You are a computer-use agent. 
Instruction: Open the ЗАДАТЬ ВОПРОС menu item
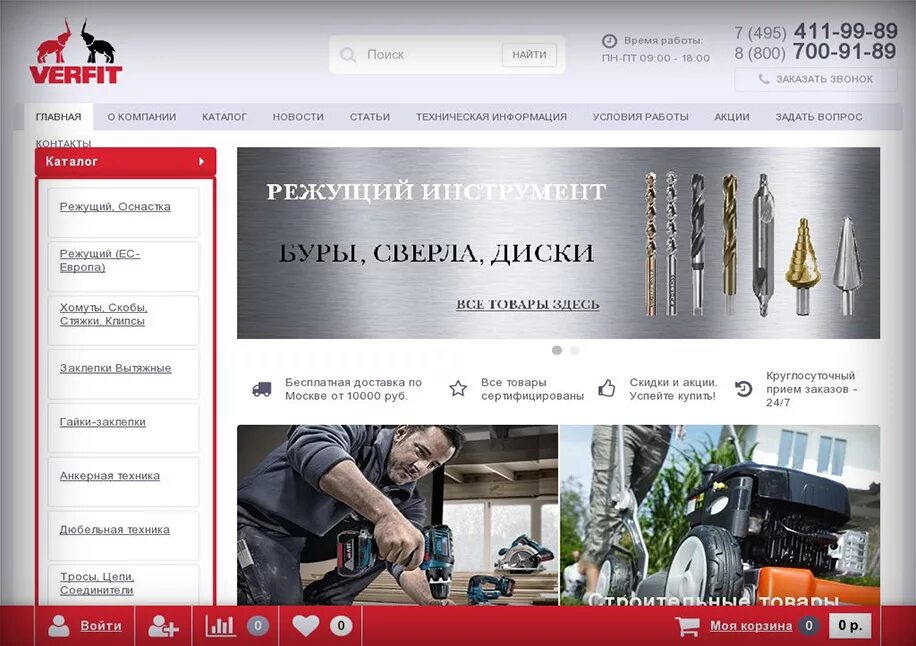click(x=819, y=117)
